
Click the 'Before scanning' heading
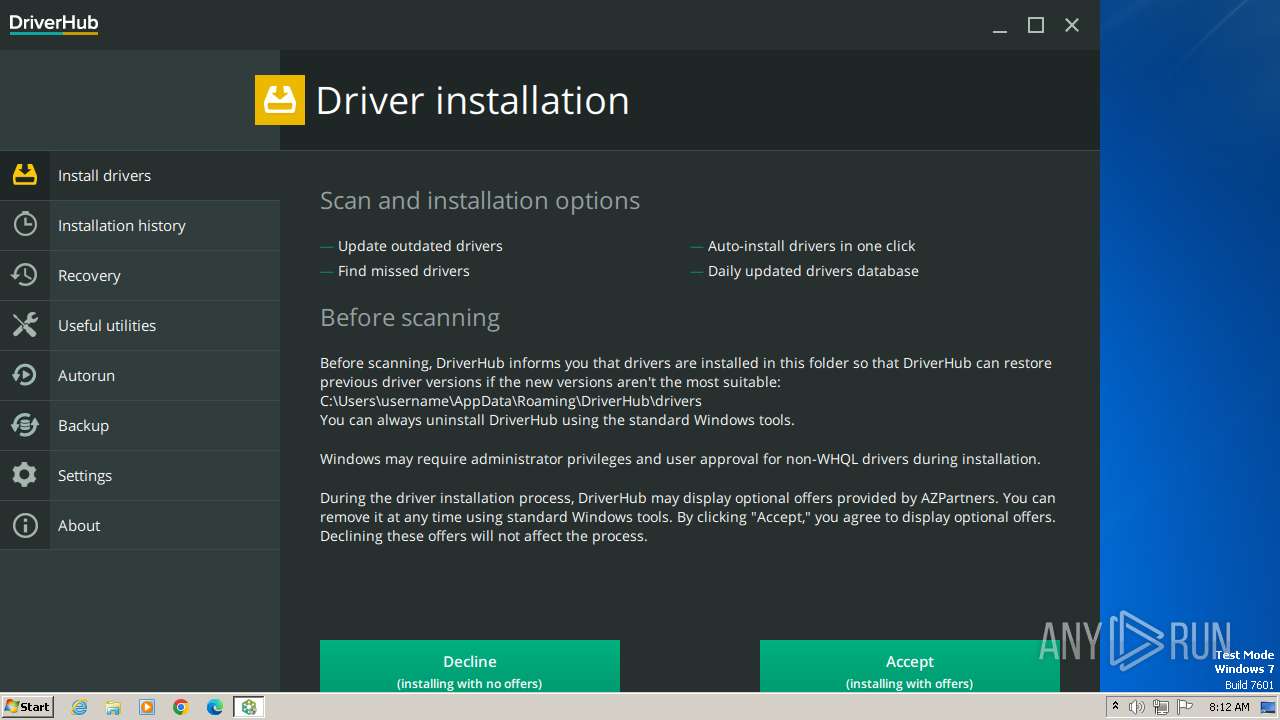click(410, 318)
